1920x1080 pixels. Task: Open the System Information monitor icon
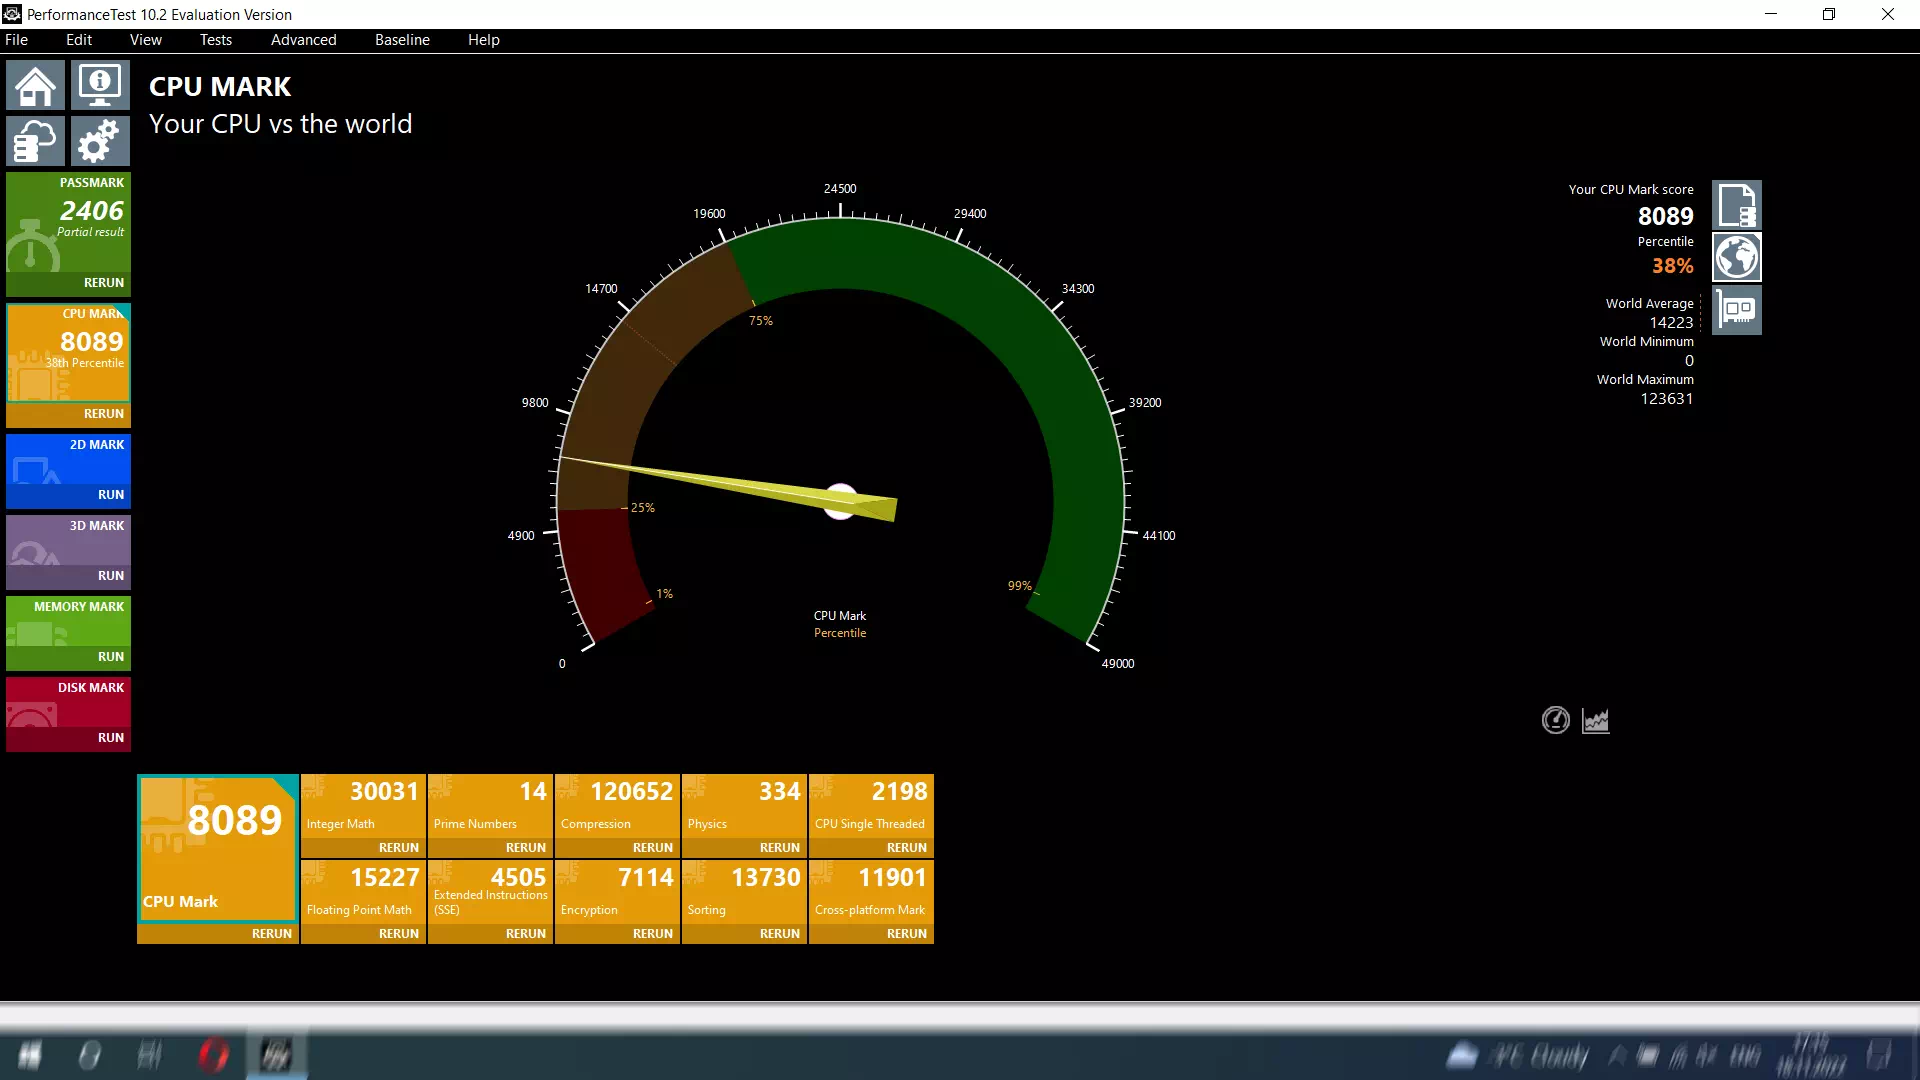(x=100, y=86)
